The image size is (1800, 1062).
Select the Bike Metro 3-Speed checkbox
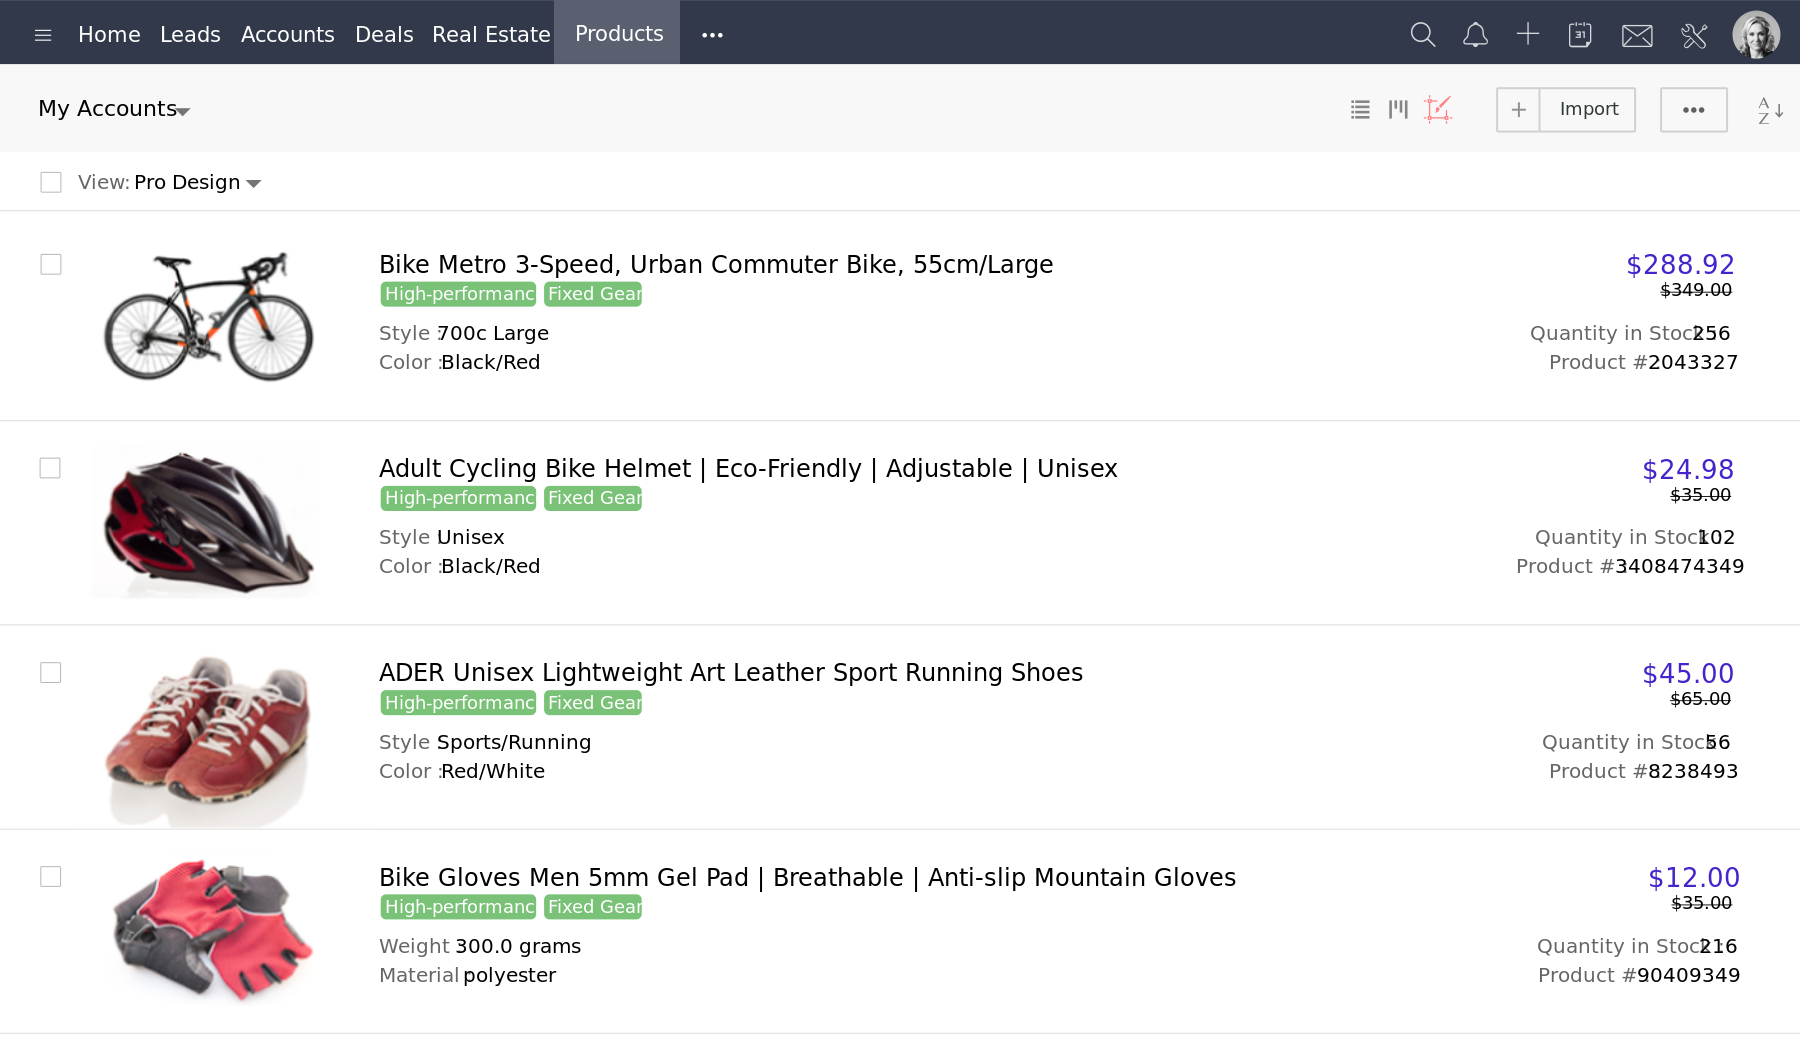click(x=50, y=264)
